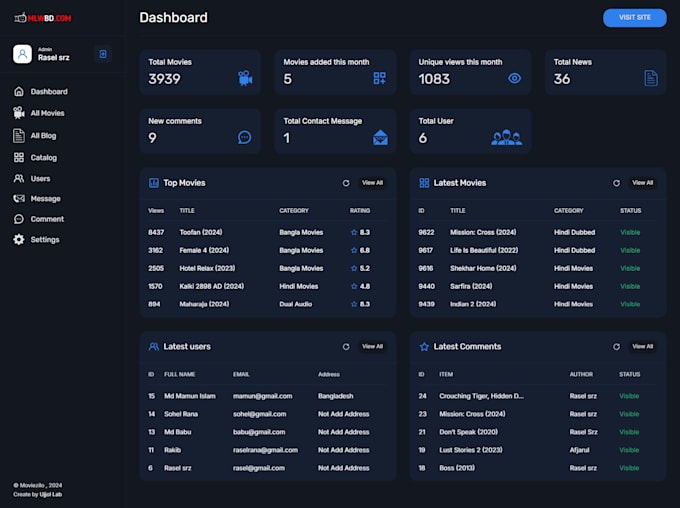The width and height of the screenshot is (680, 508).
Task: Click the Catalog grid icon in sidebar
Action: click(x=19, y=157)
